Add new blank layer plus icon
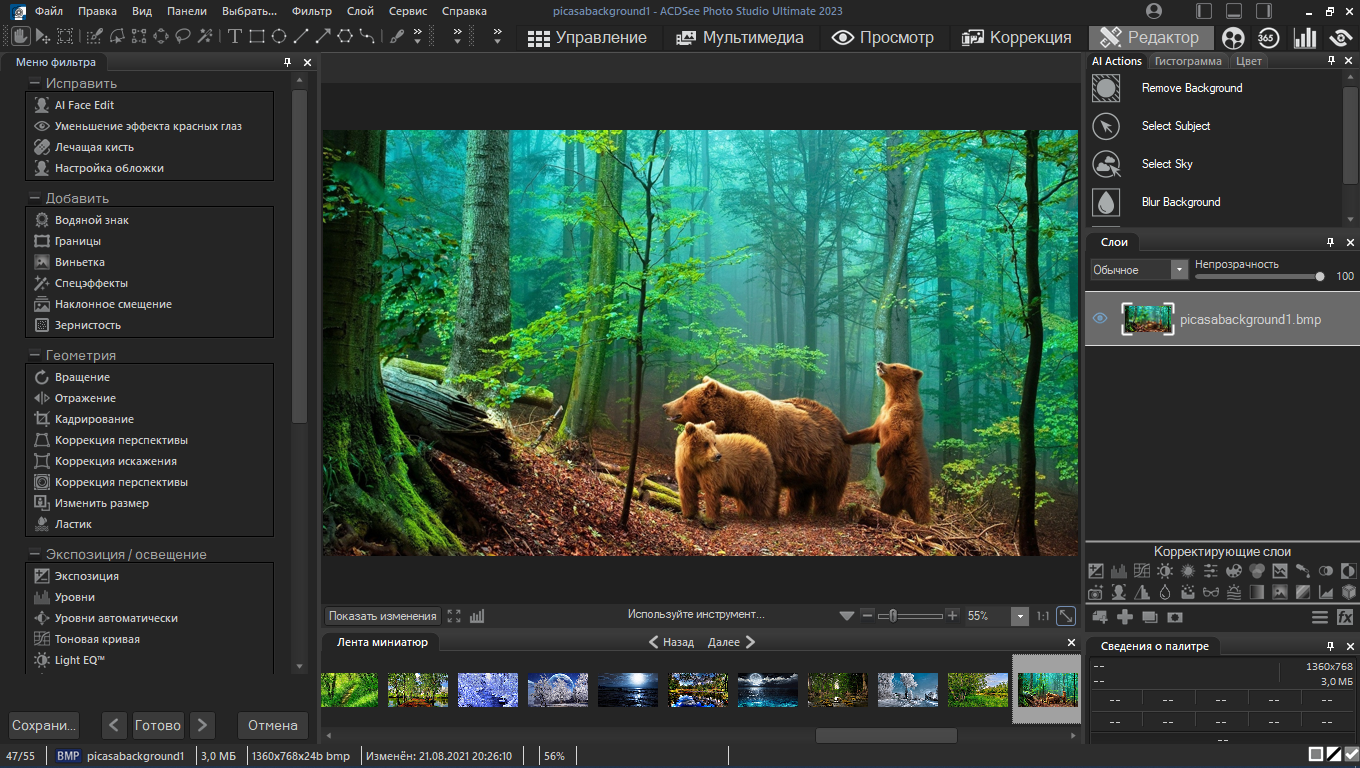This screenshot has height=768, width=1360. (1125, 617)
